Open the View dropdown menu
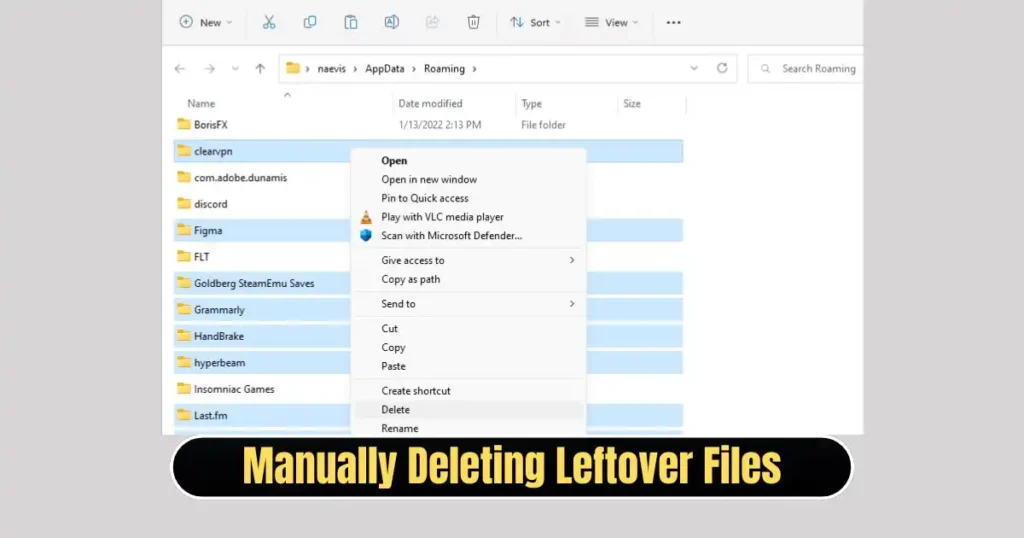The image size is (1024, 538). point(611,22)
